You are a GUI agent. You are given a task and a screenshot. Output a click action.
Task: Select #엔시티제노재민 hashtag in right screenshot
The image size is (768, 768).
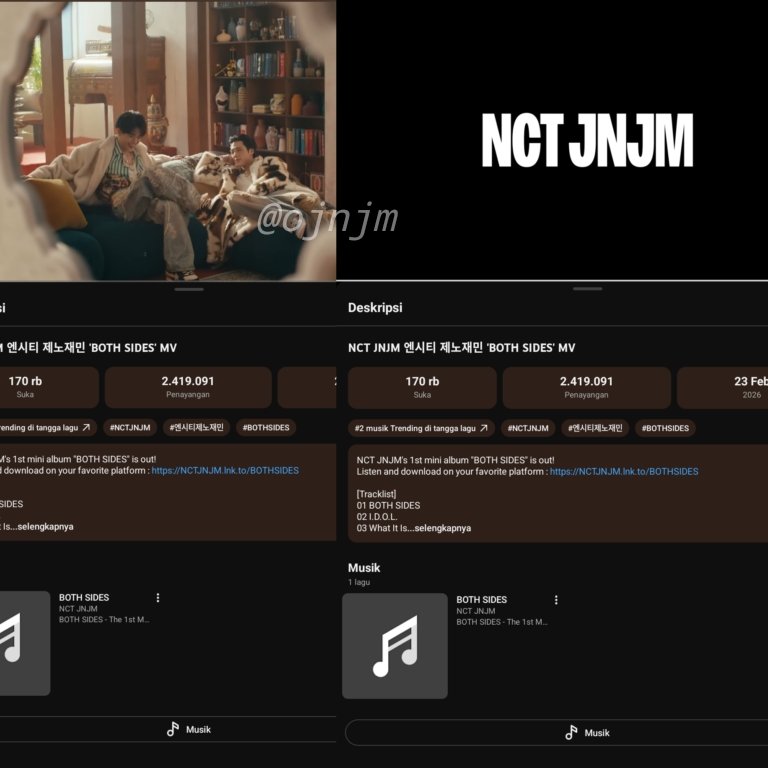click(595, 428)
